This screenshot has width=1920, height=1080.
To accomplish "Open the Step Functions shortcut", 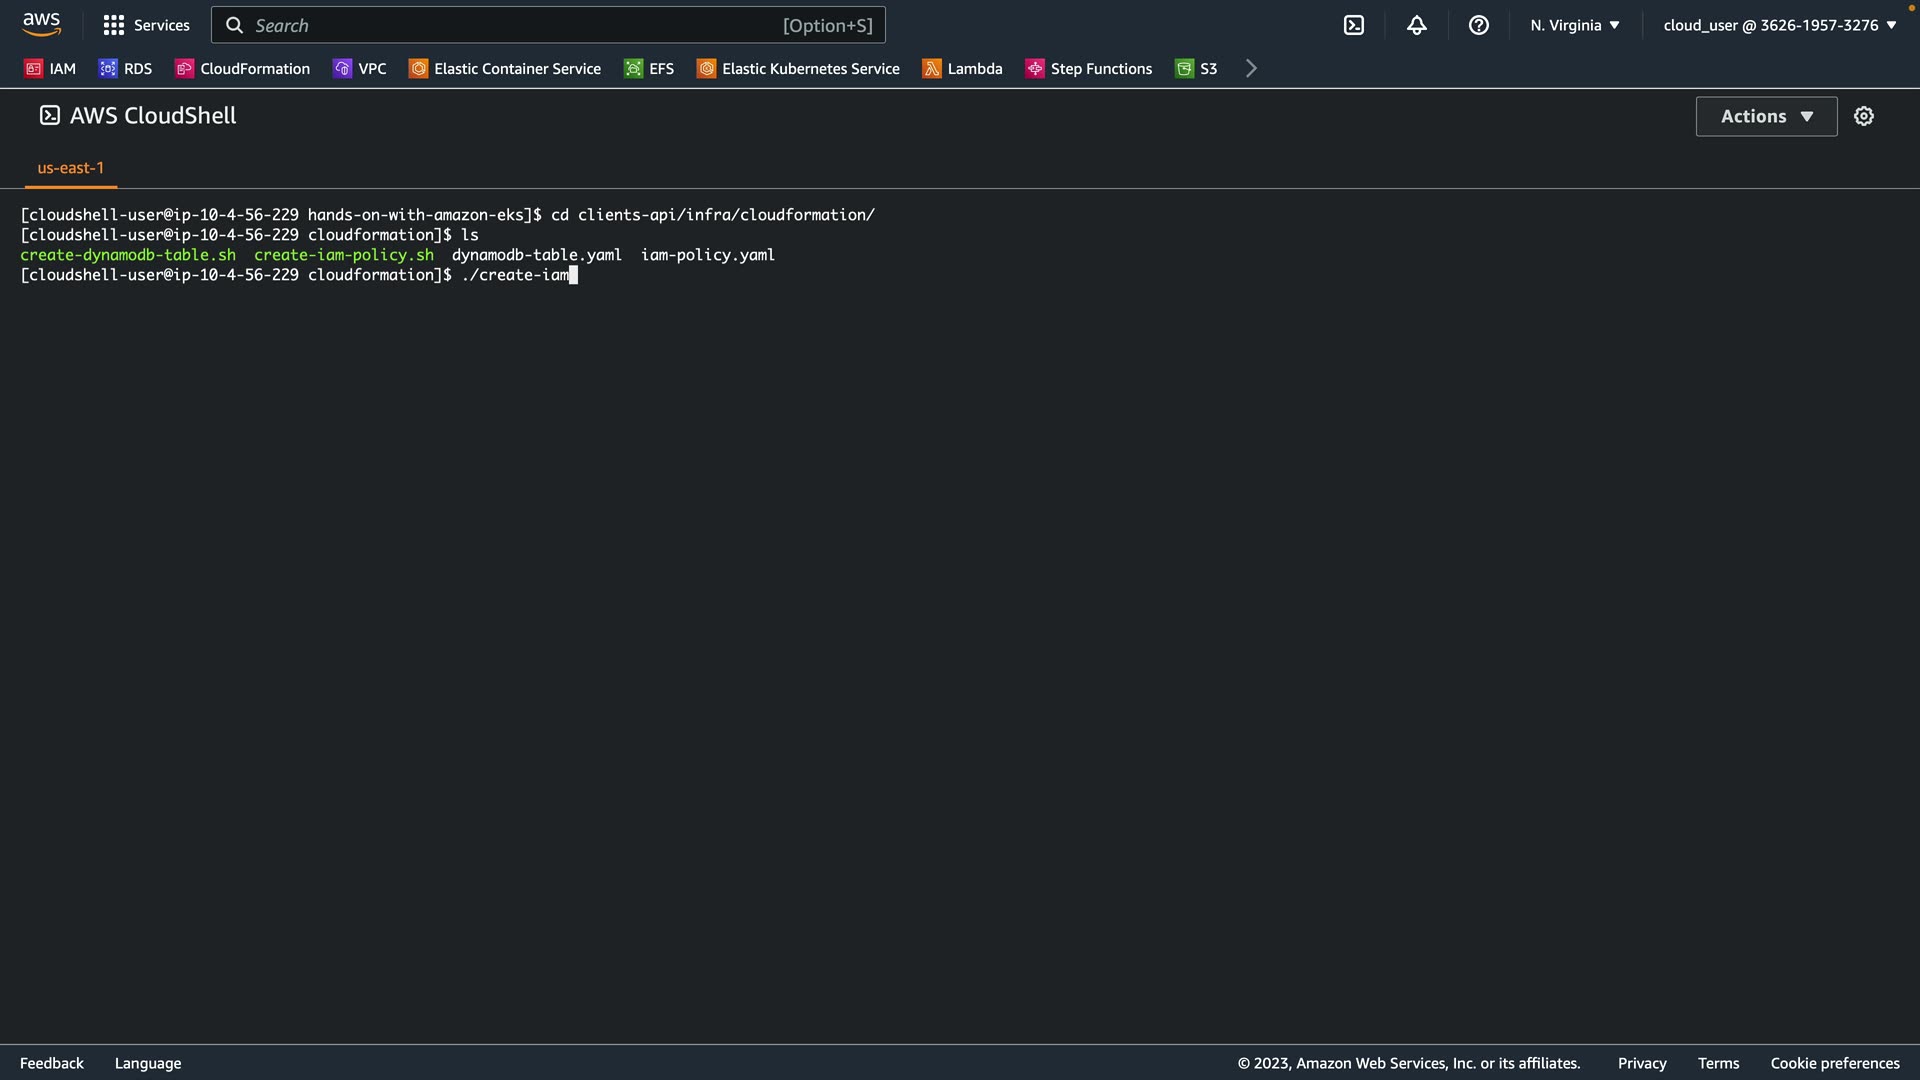I will (x=1089, y=68).
